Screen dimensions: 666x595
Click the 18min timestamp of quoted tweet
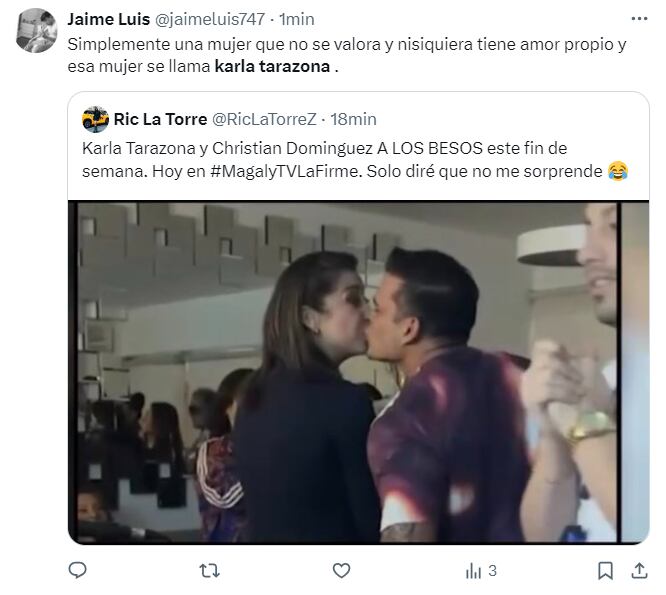pyautogui.click(x=353, y=119)
